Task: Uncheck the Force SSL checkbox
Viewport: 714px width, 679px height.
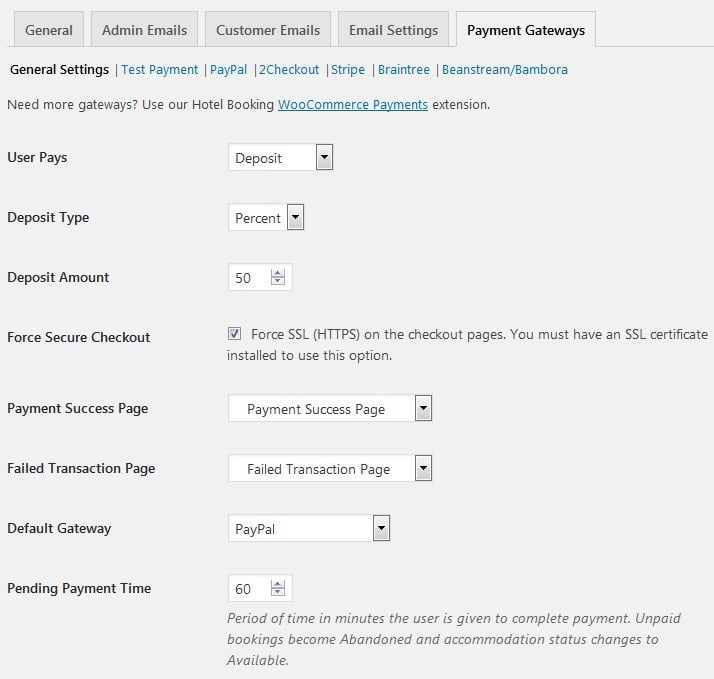Action: [235, 334]
